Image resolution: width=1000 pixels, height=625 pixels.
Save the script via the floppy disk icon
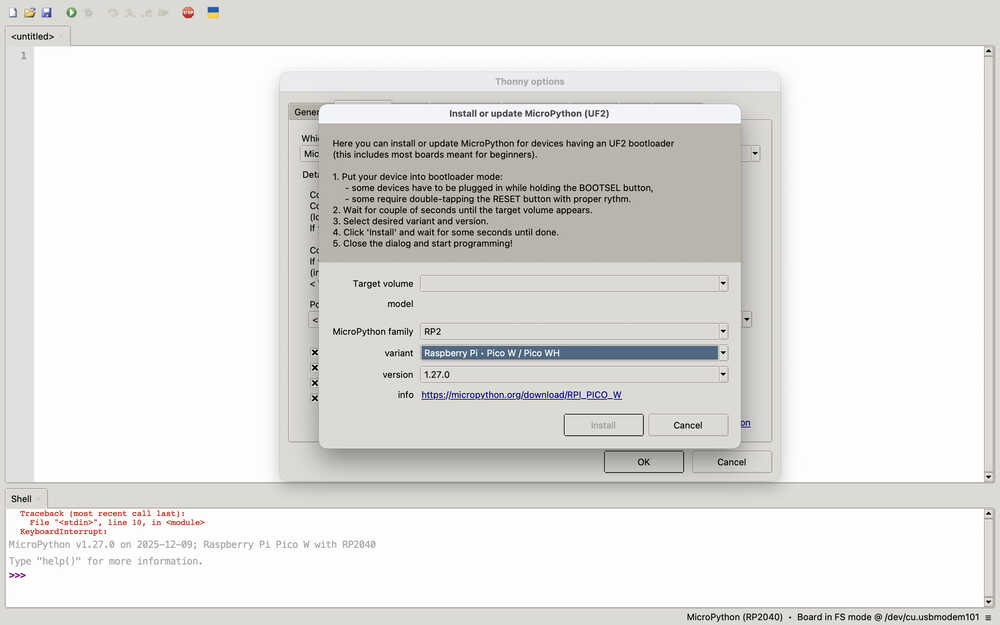[45, 12]
